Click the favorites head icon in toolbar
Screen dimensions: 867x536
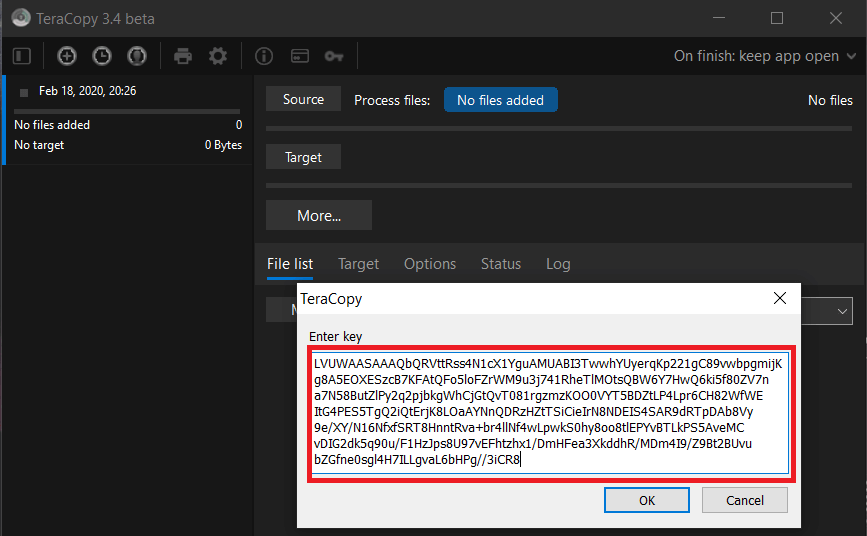pyautogui.click(x=137, y=56)
